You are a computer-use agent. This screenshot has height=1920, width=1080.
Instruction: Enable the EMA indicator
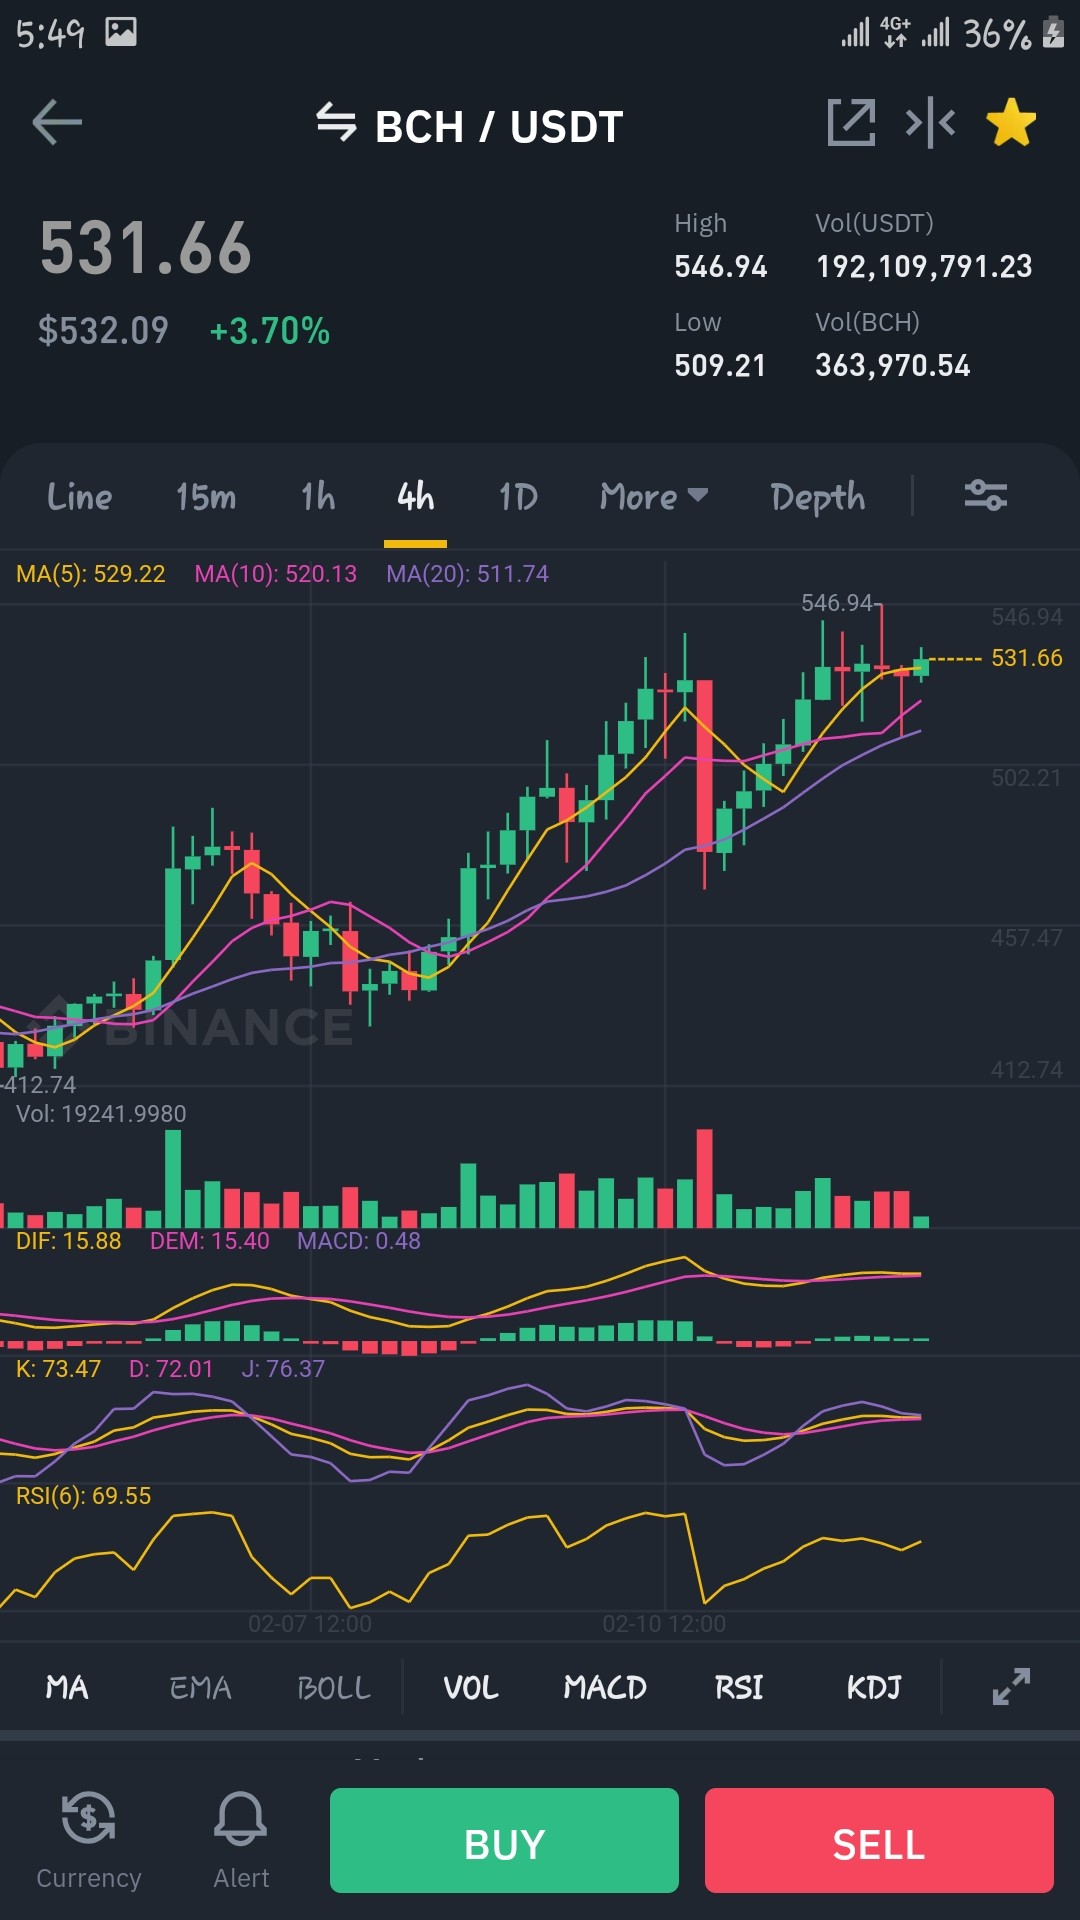(x=200, y=1688)
